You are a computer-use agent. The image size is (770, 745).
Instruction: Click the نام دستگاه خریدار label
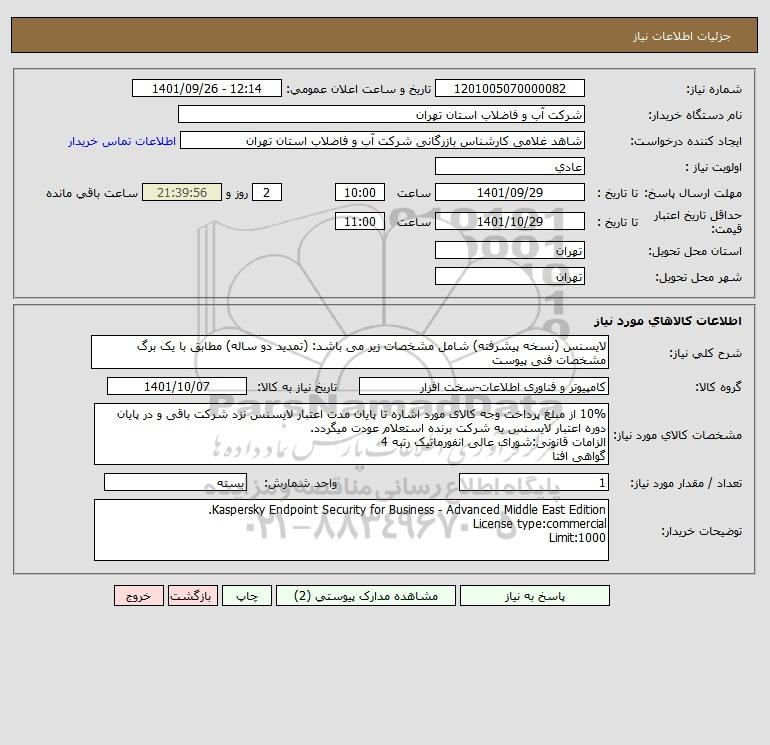(695, 115)
